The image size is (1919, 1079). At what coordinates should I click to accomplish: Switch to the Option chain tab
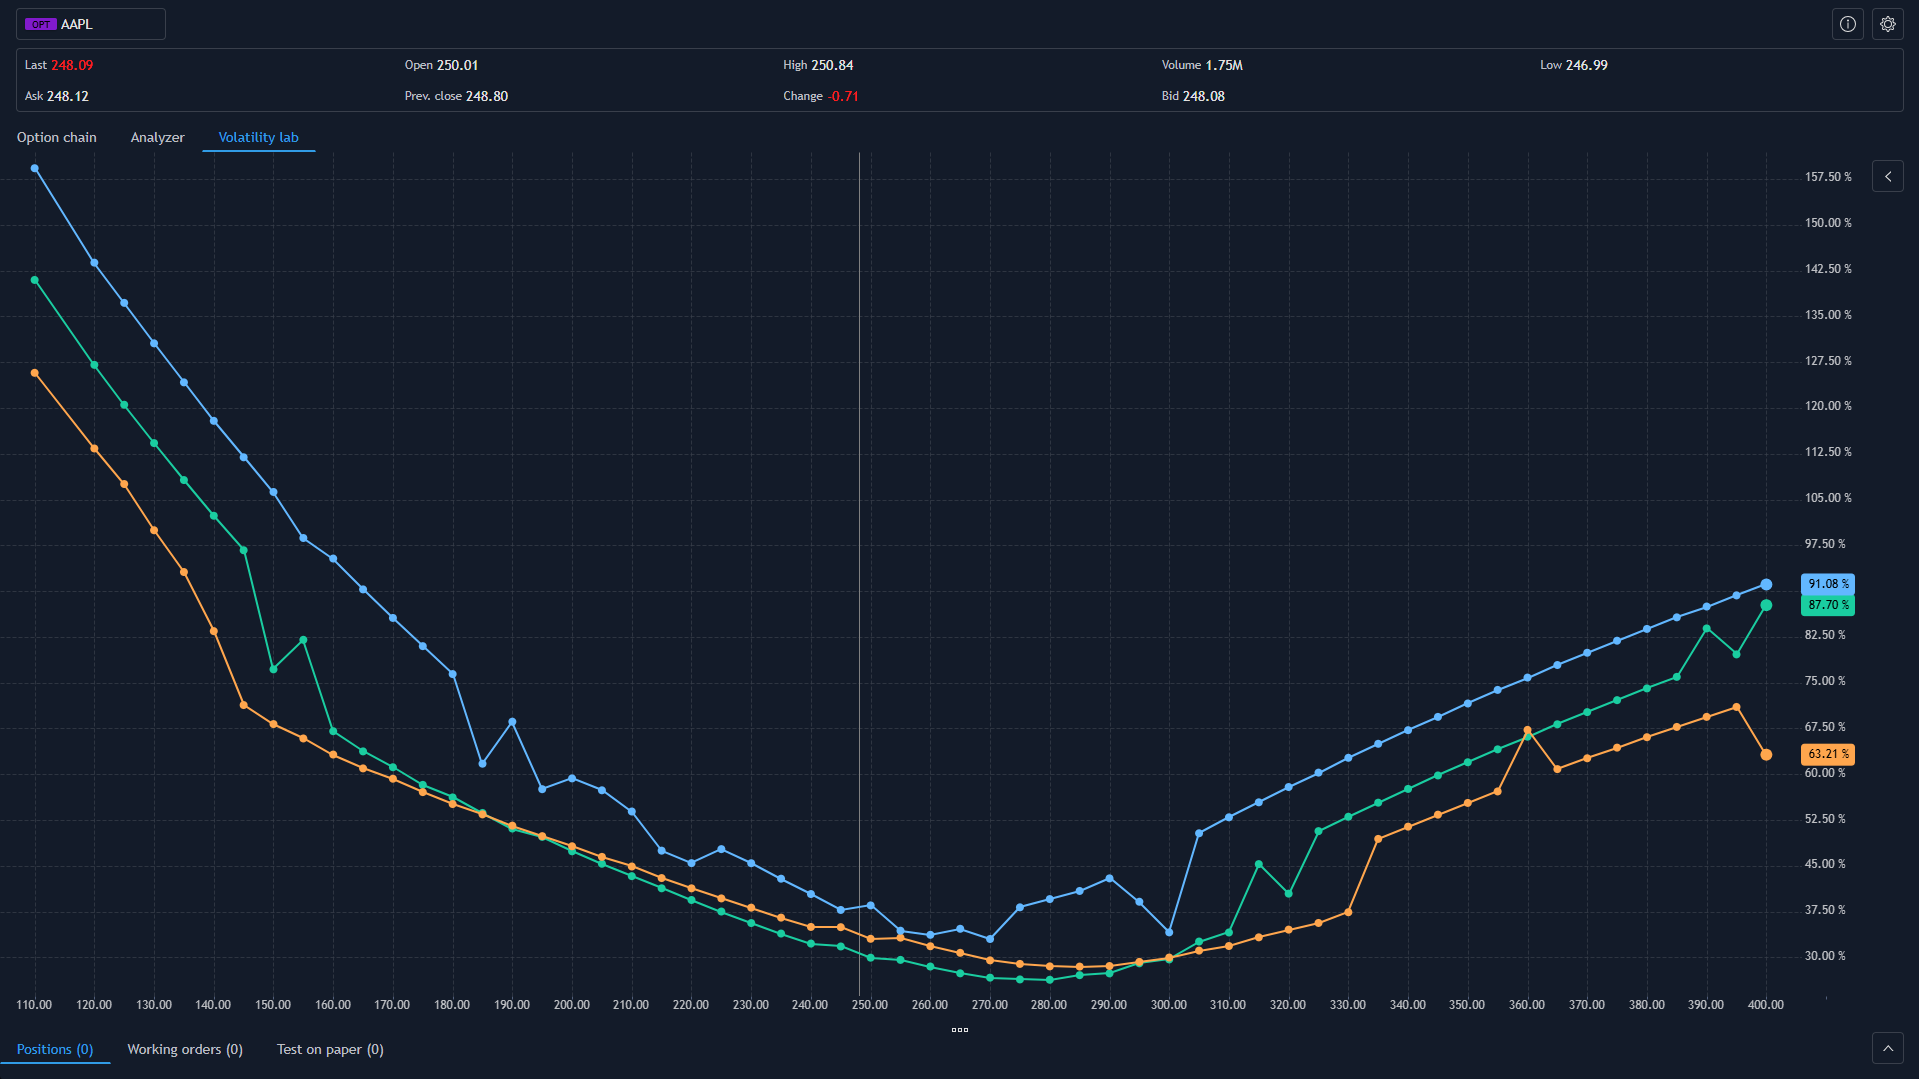point(56,137)
